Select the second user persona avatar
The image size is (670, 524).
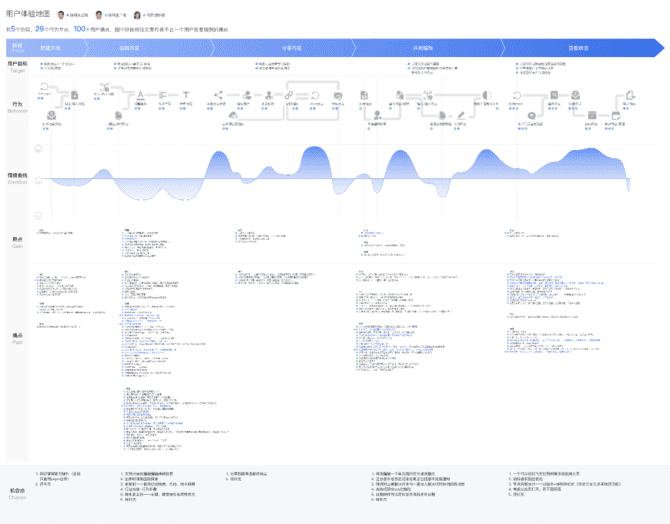99,15
